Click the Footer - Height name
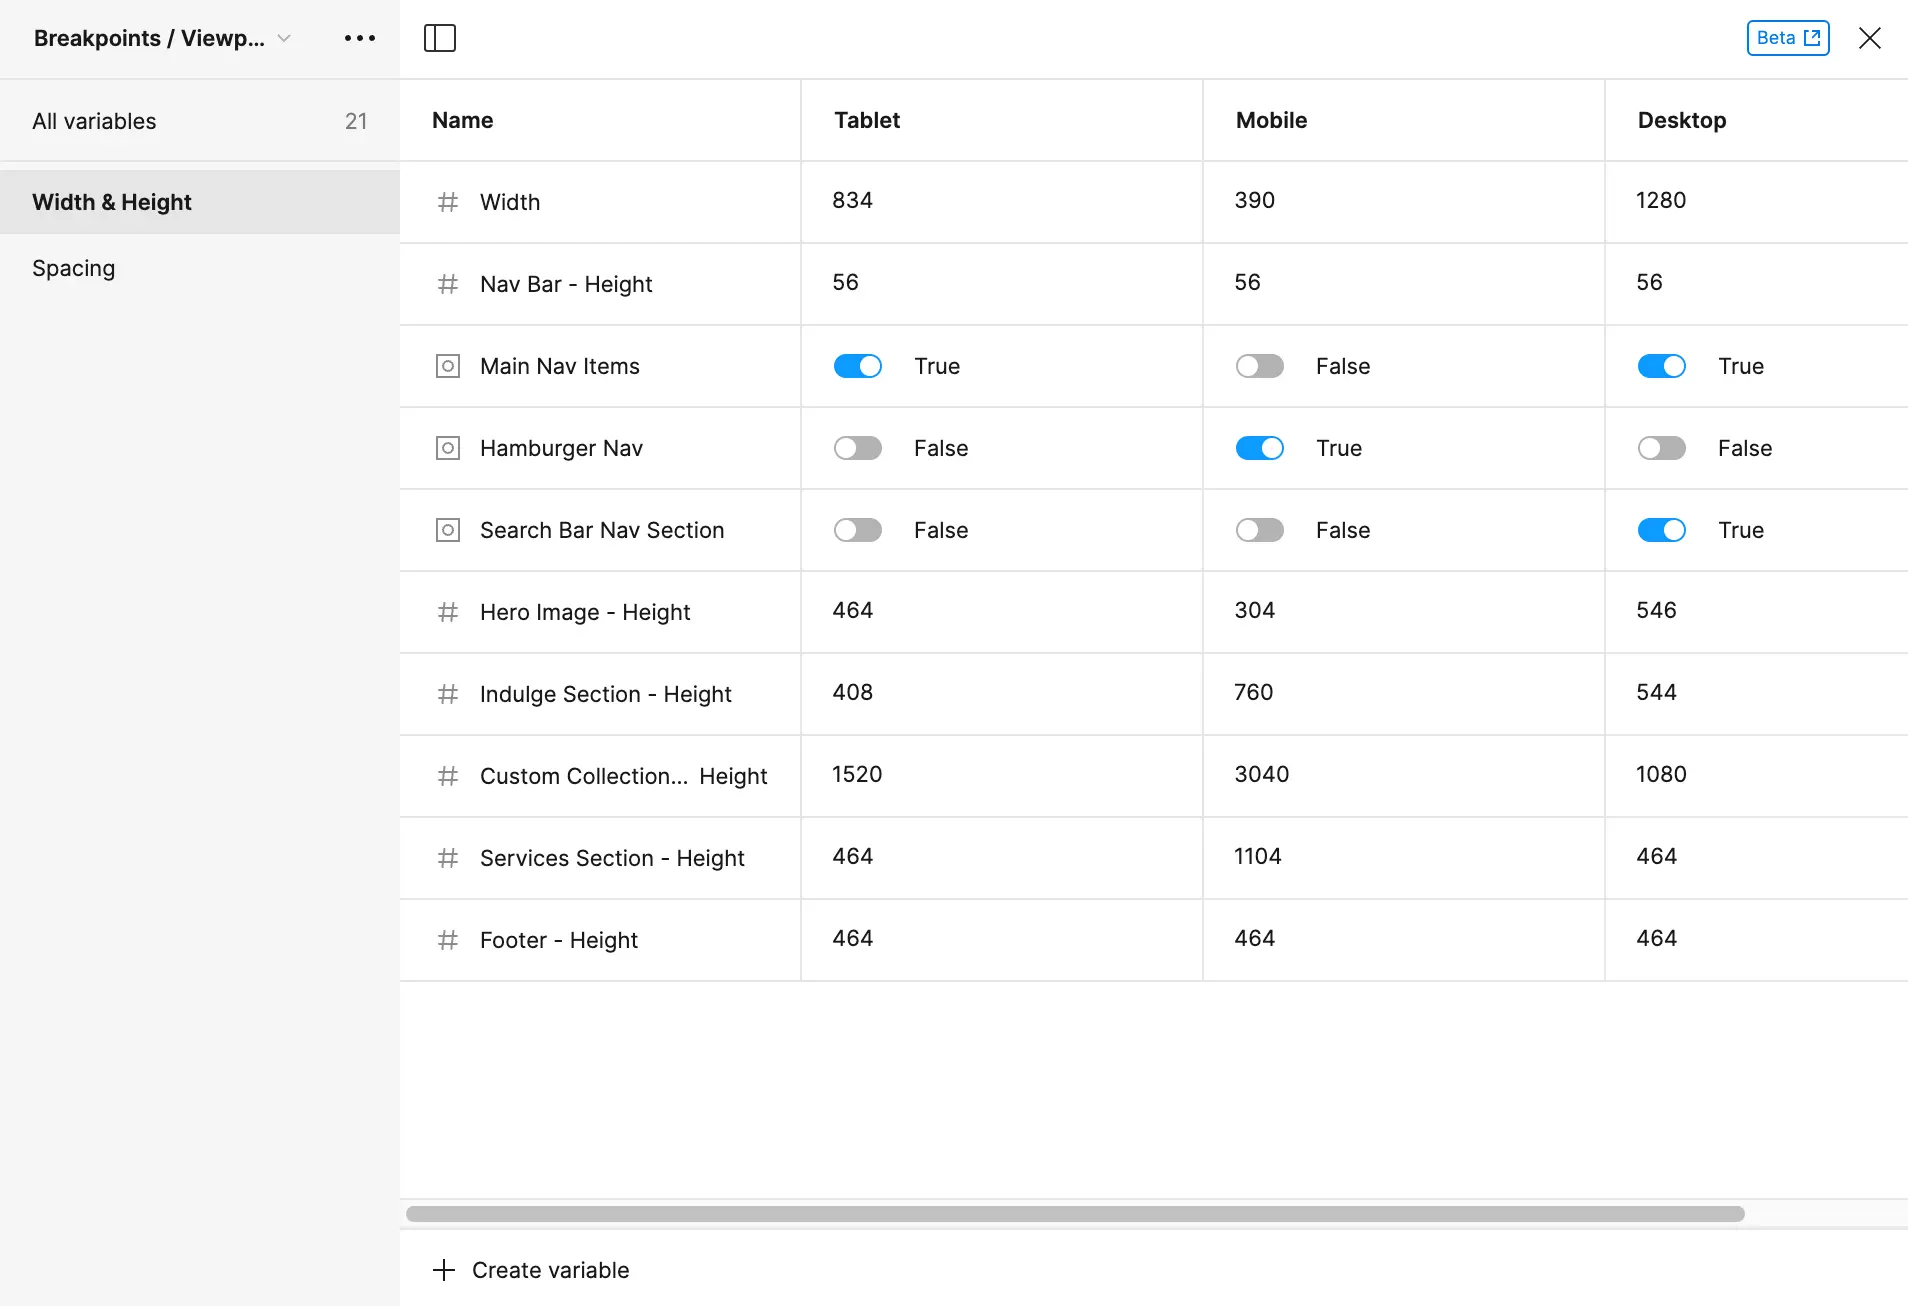Screen dimensions: 1908x1306 [x=559, y=940]
